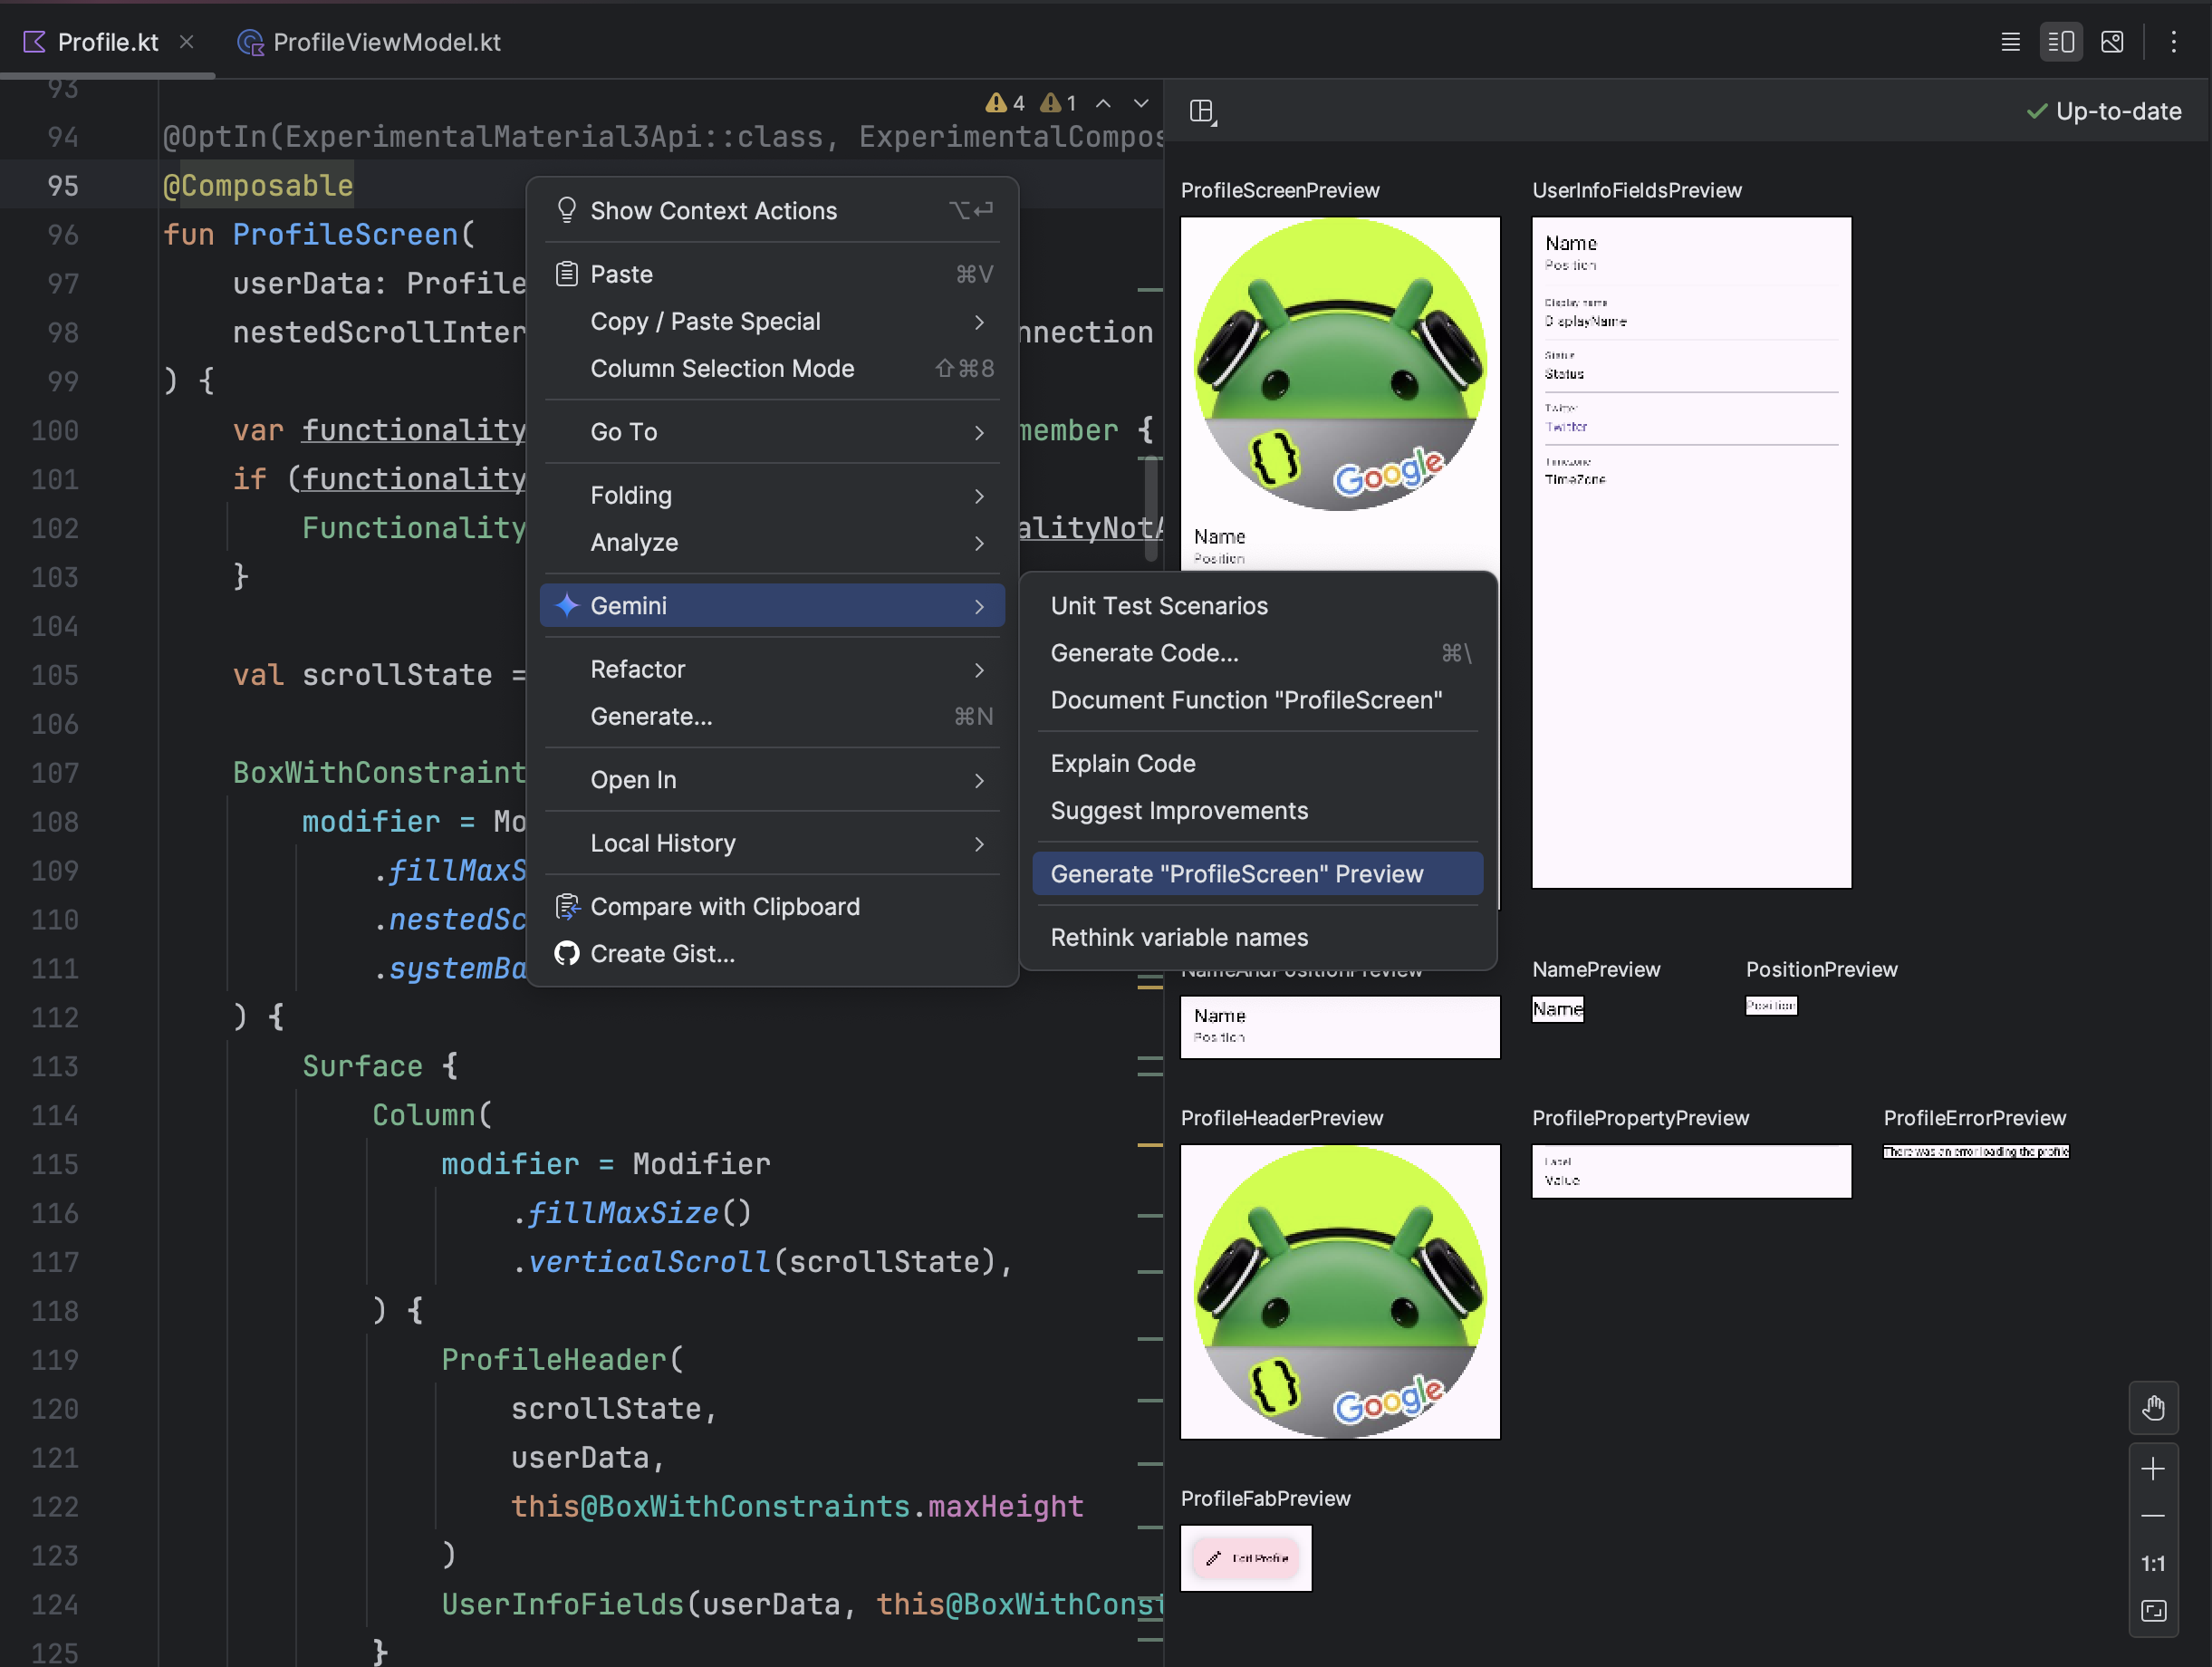The height and width of the screenshot is (1667, 2212).
Task: Click the Up-to-date status indicator icon
Action: pyautogui.click(x=2034, y=111)
